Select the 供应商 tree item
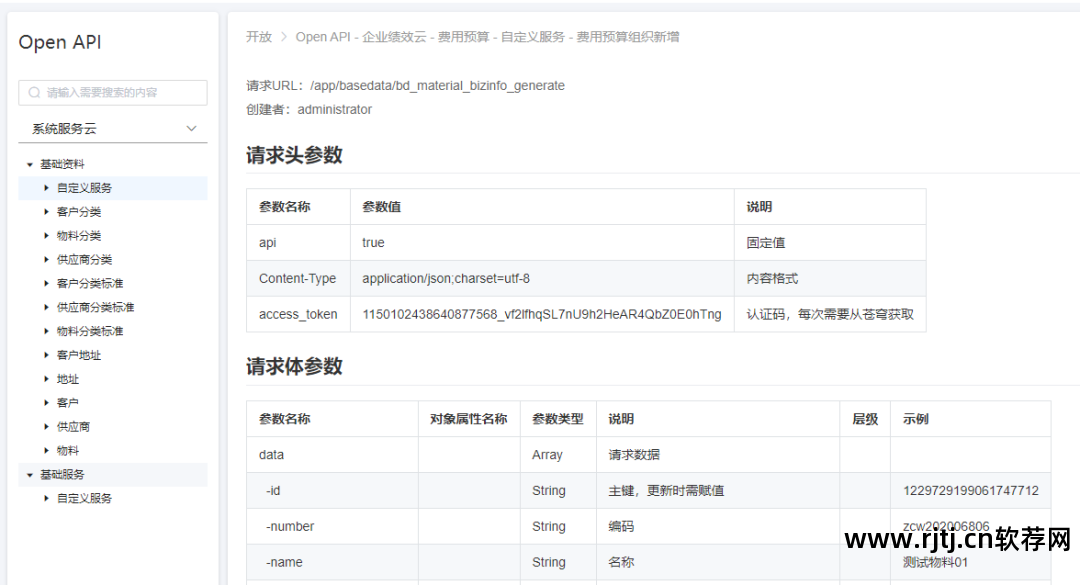This screenshot has width=1080, height=585. [73, 427]
